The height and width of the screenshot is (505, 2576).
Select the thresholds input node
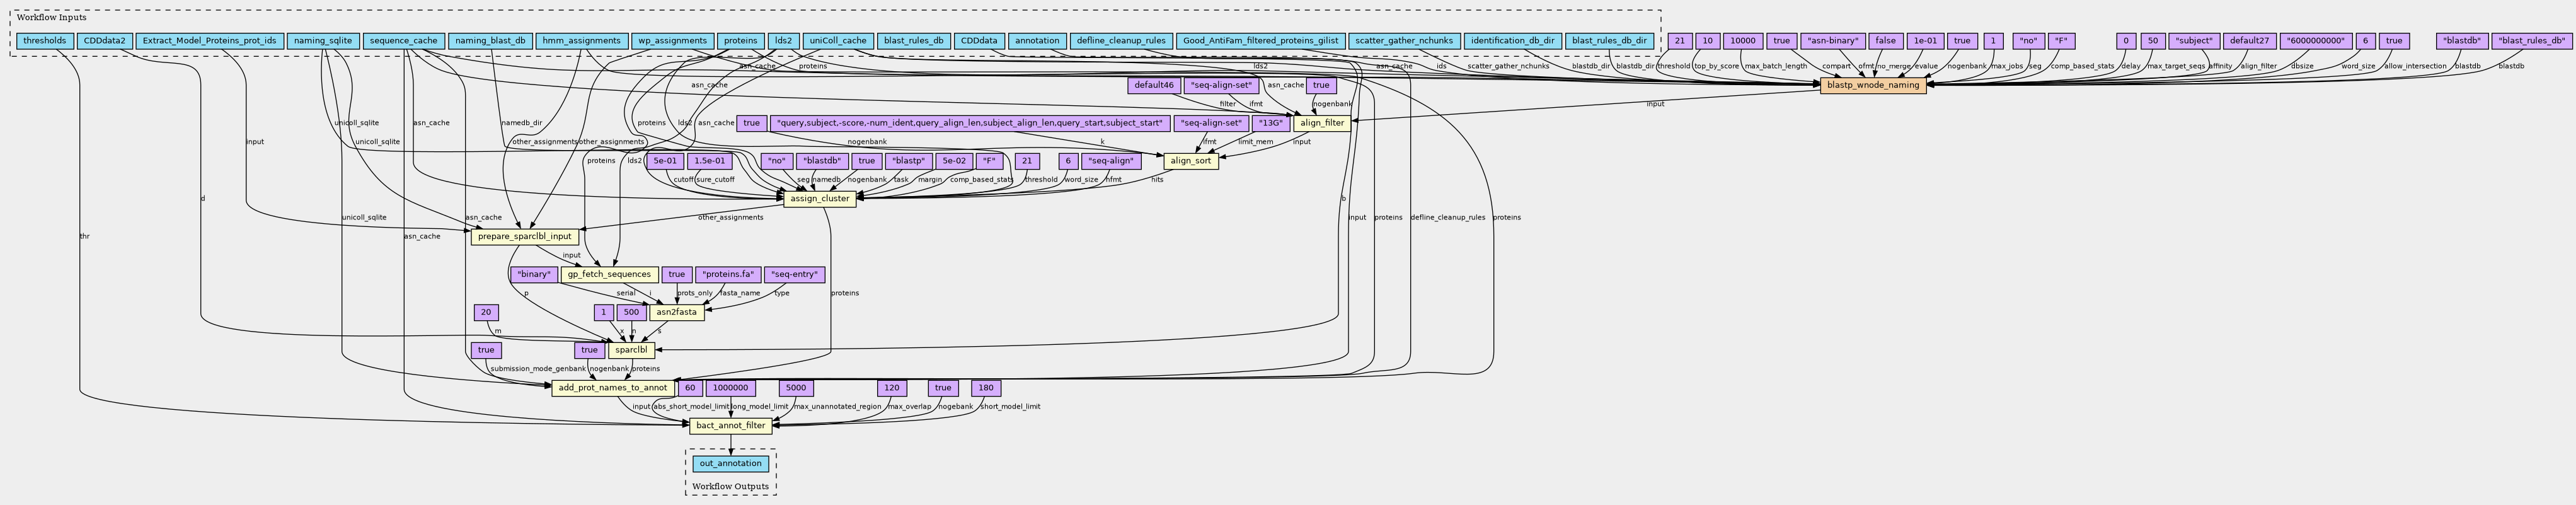pos(44,41)
